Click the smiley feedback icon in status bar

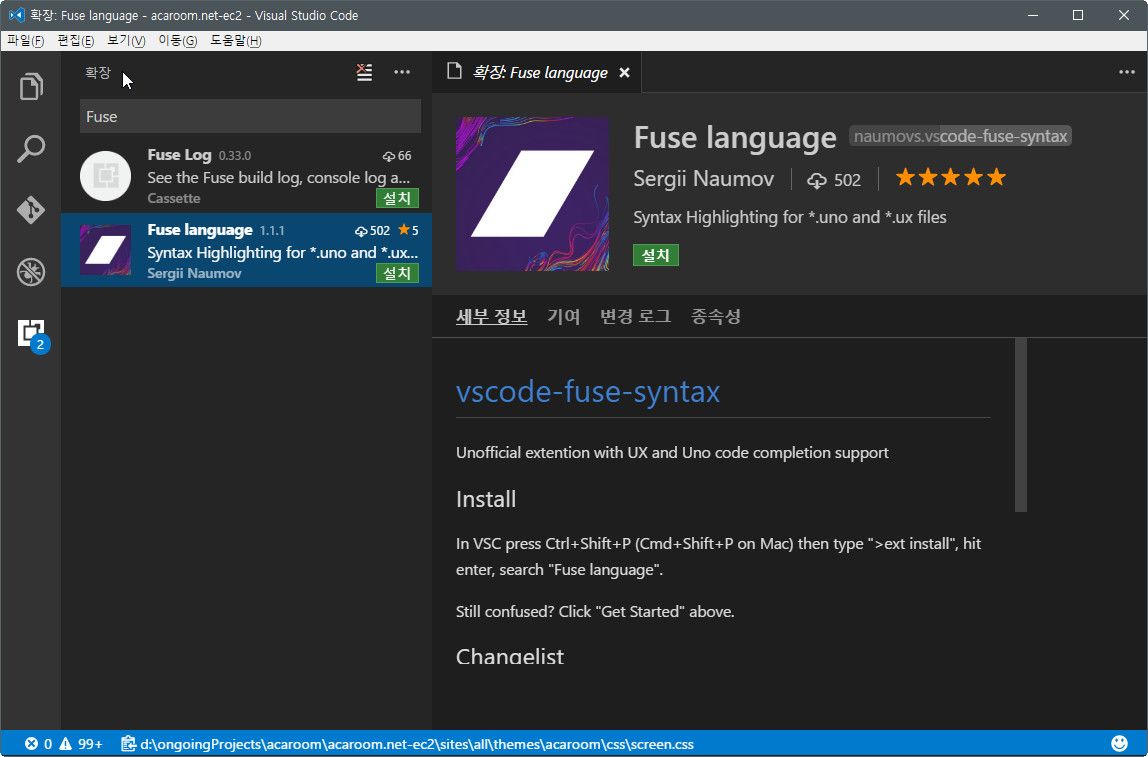point(1119,744)
